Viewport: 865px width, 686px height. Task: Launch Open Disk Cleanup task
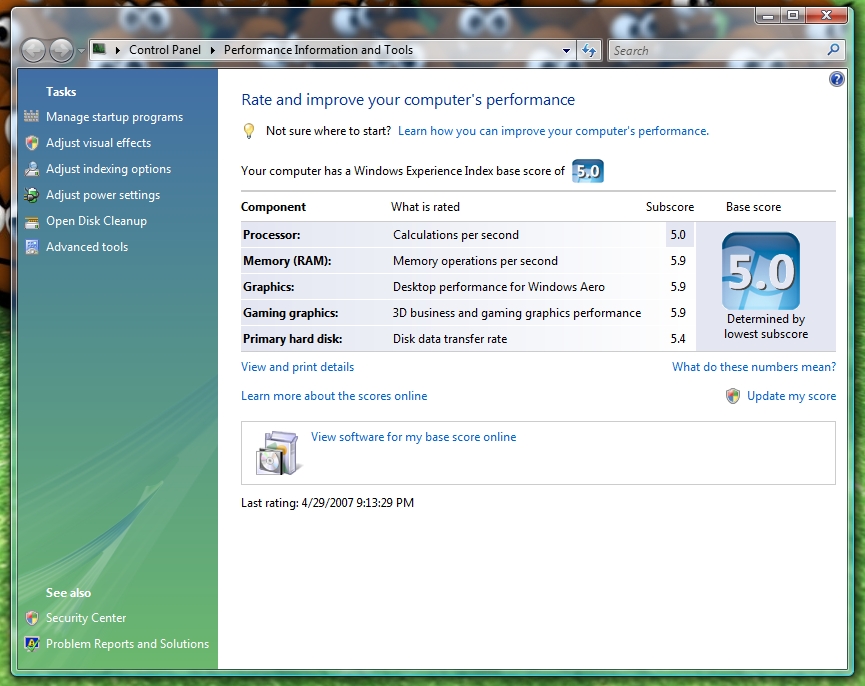coord(96,221)
